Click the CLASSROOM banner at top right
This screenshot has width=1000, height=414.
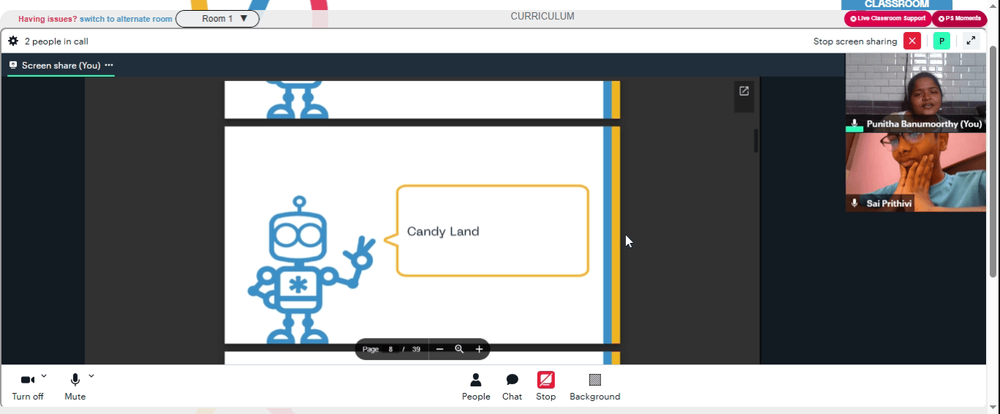tap(896, 4)
